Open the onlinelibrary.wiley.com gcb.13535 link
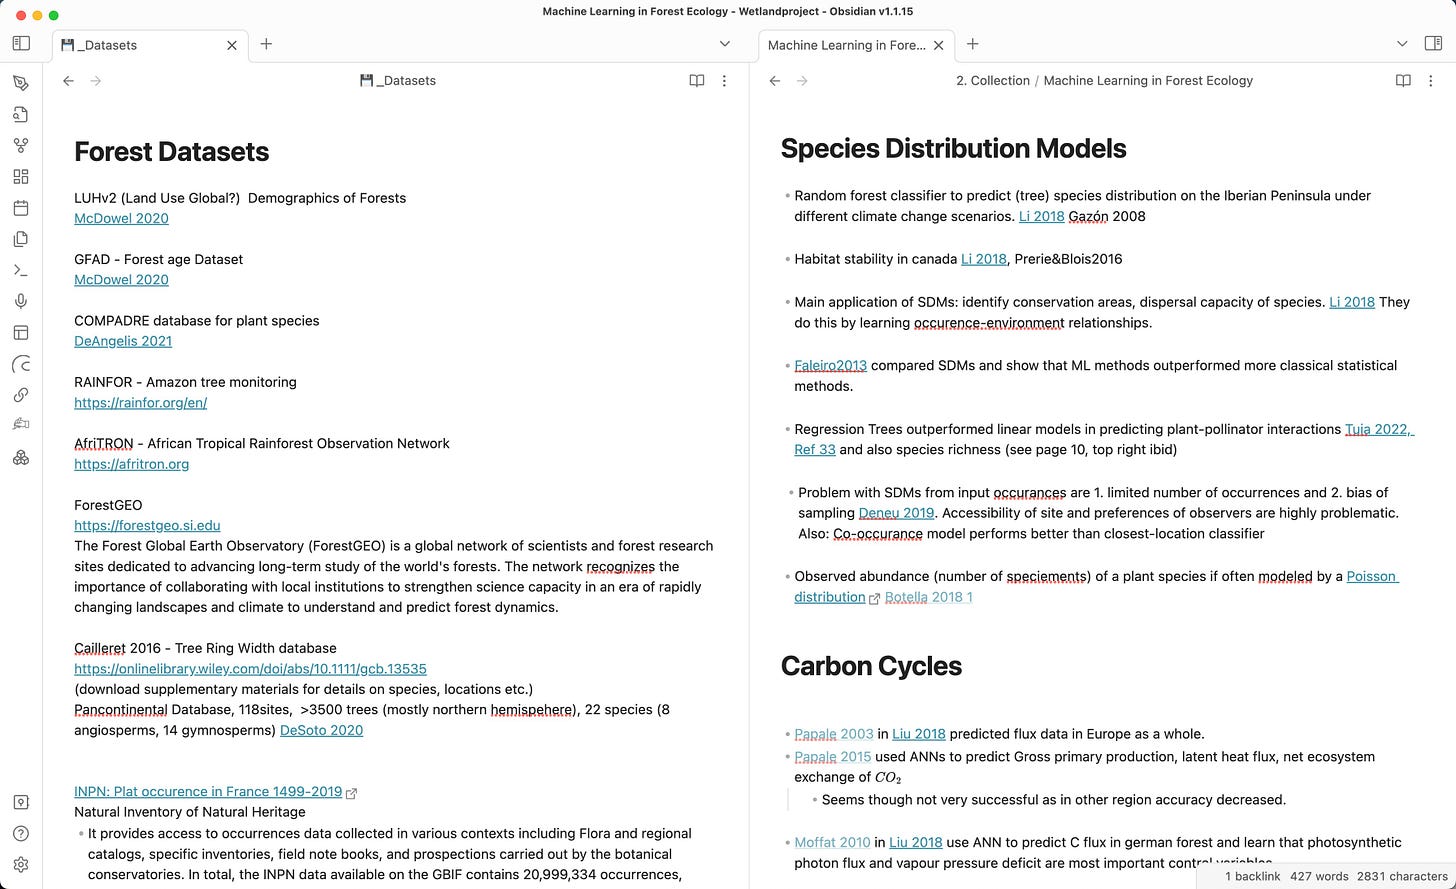The width and height of the screenshot is (1456, 889). tap(250, 669)
